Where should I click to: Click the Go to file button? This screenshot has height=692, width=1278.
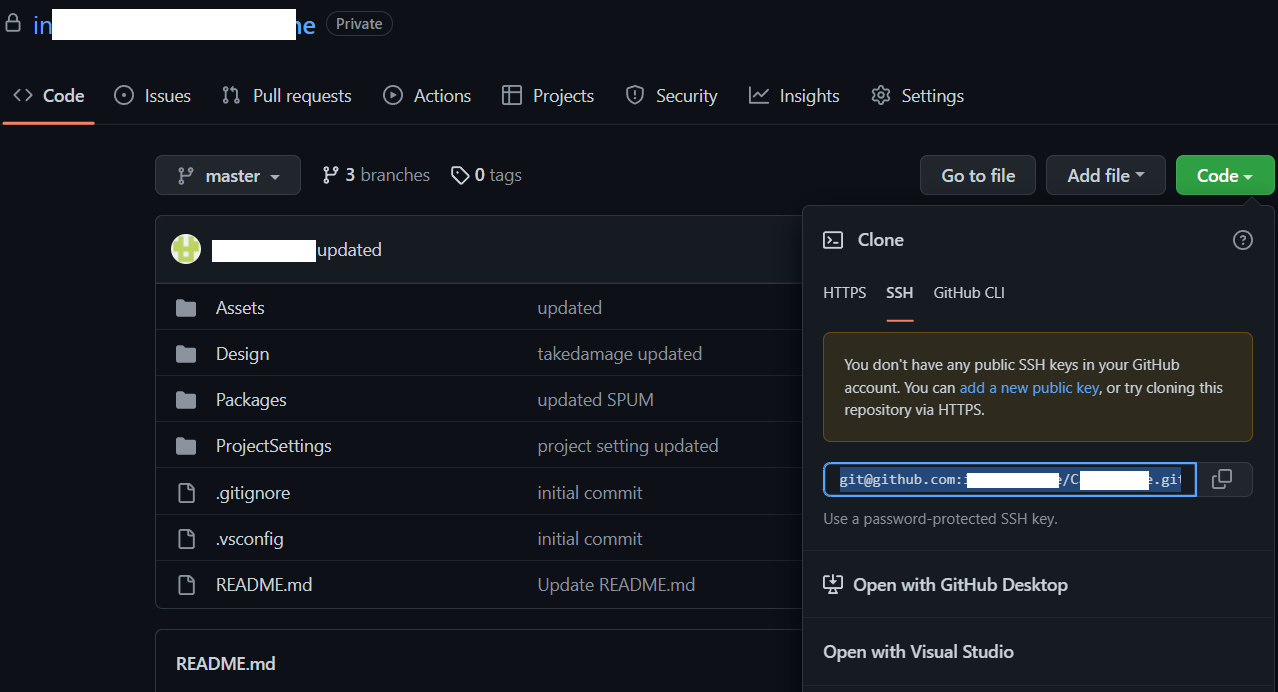(x=978, y=175)
